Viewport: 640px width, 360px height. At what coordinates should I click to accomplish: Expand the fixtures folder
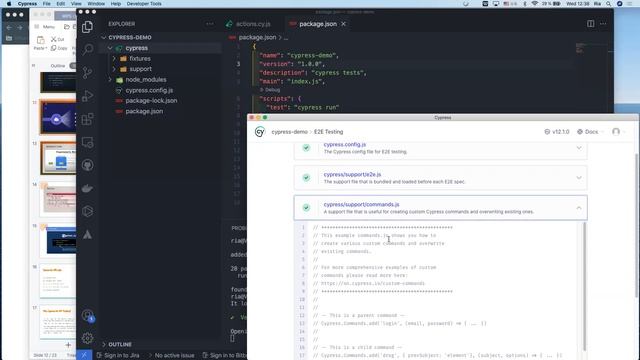click(x=114, y=59)
